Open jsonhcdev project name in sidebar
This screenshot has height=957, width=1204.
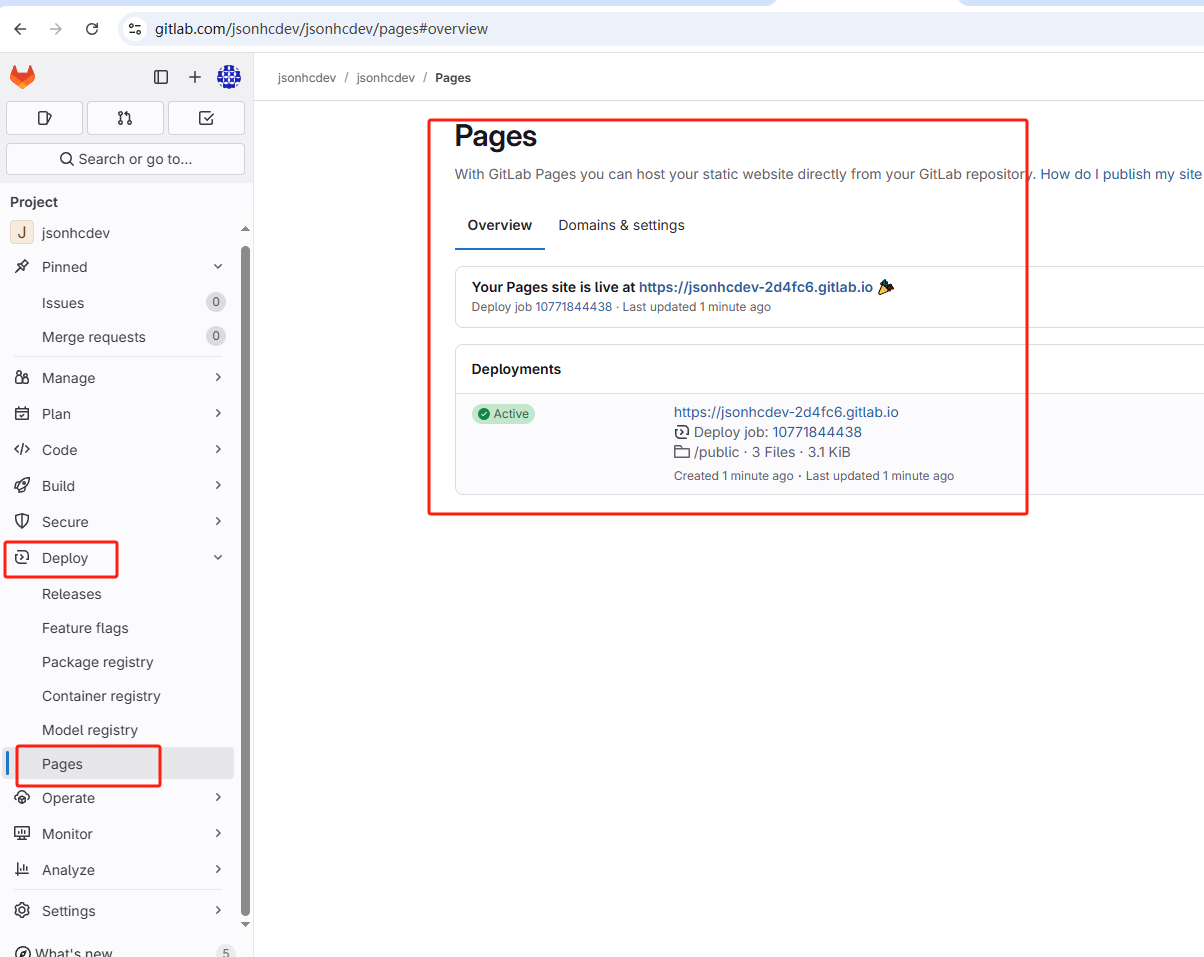(x=76, y=233)
